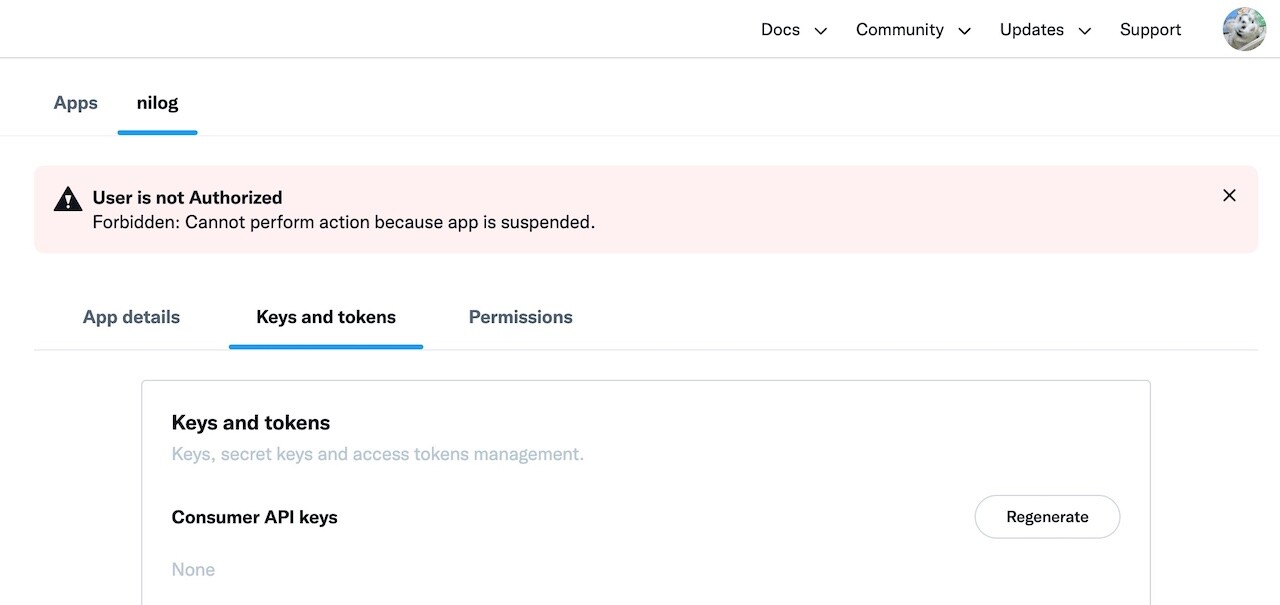Expand the Community dropdown menu
Screen dimensions: 1280x605
pyautogui.click(x=913, y=30)
